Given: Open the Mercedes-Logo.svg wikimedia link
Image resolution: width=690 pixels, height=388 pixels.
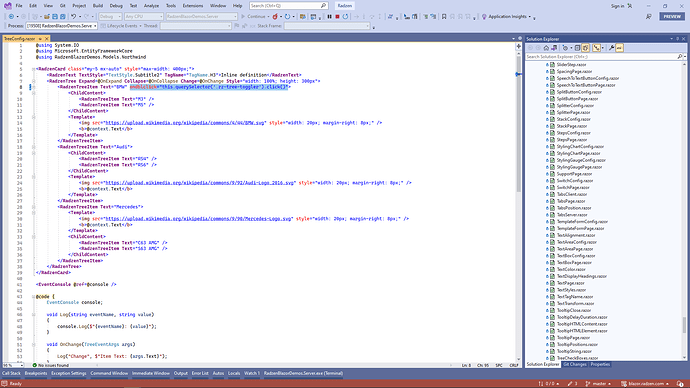Looking at the screenshot, I should click(x=199, y=219).
